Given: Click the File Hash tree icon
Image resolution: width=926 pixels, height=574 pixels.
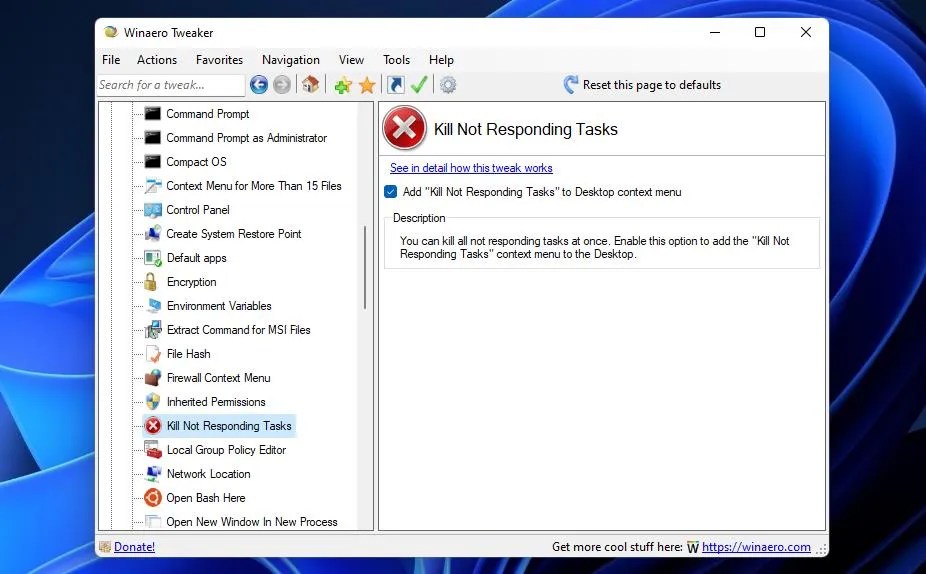Looking at the screenshot, I should click(x=153, y=354).
